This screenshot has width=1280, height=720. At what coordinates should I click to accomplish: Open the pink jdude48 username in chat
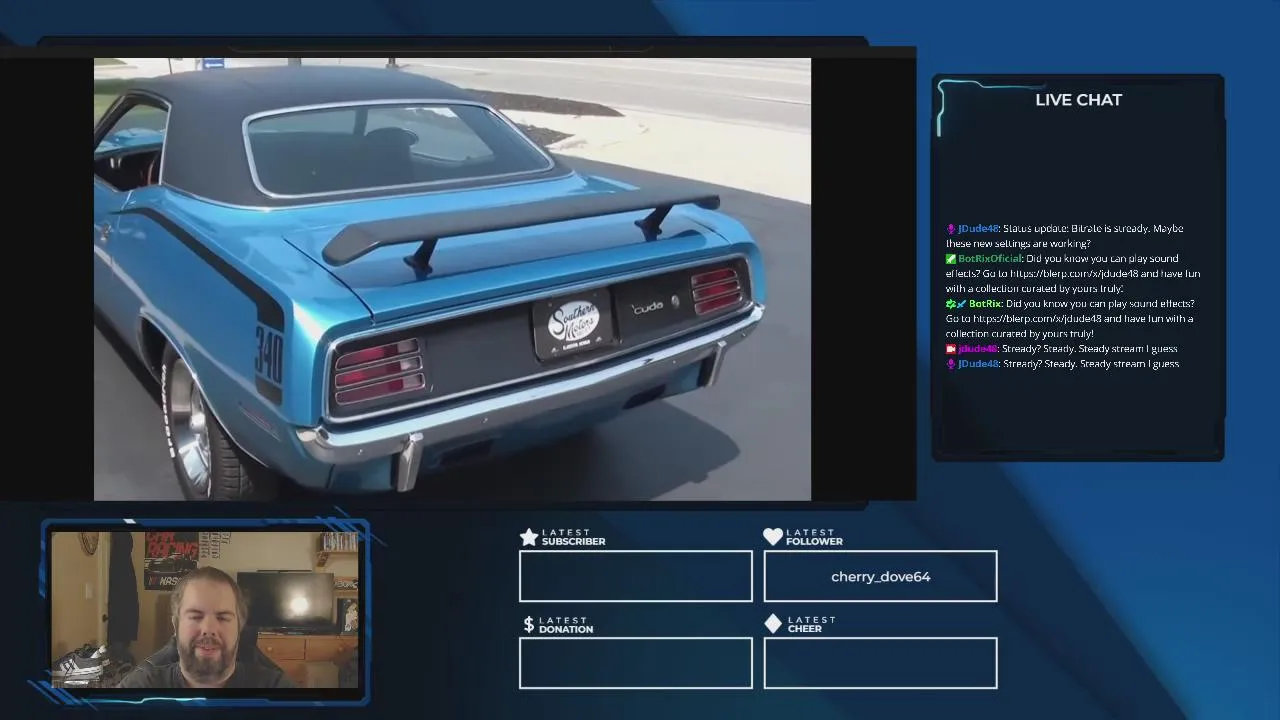click(977, 349)
